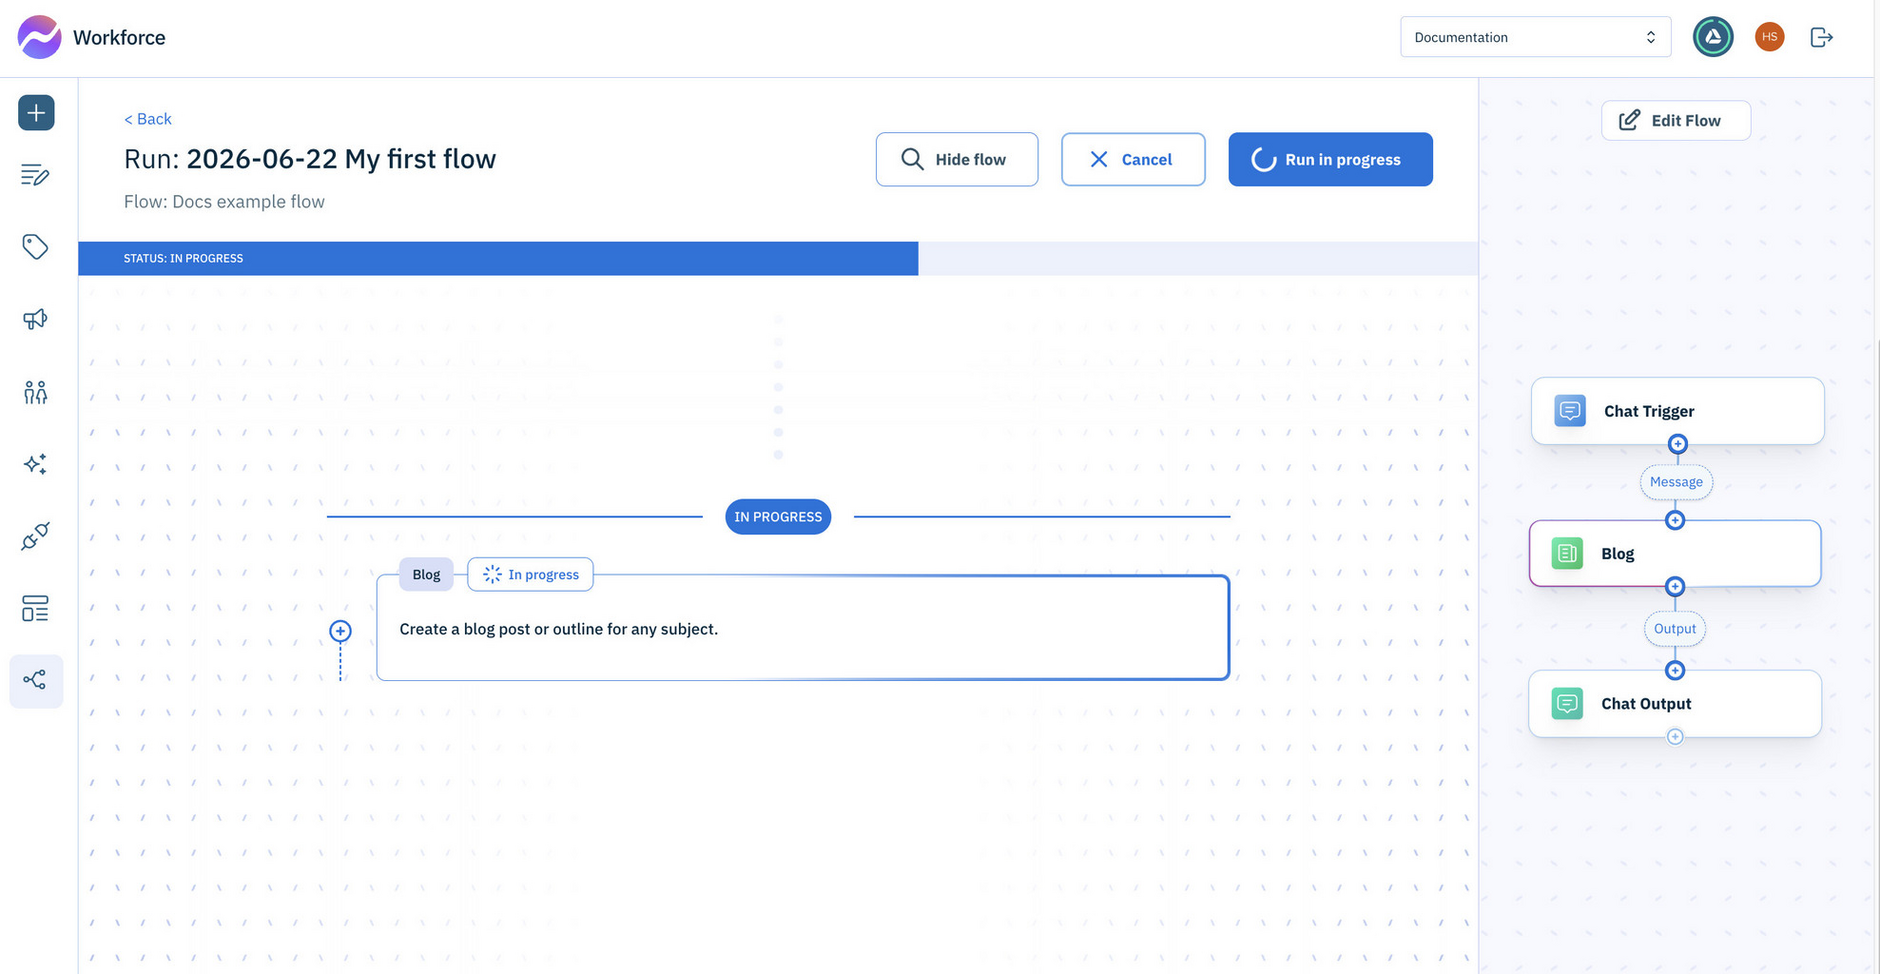Click faded plus under Chat Output
Image resolution: width=1880 pixels, height=974 pixels.
click(1675, 737)
